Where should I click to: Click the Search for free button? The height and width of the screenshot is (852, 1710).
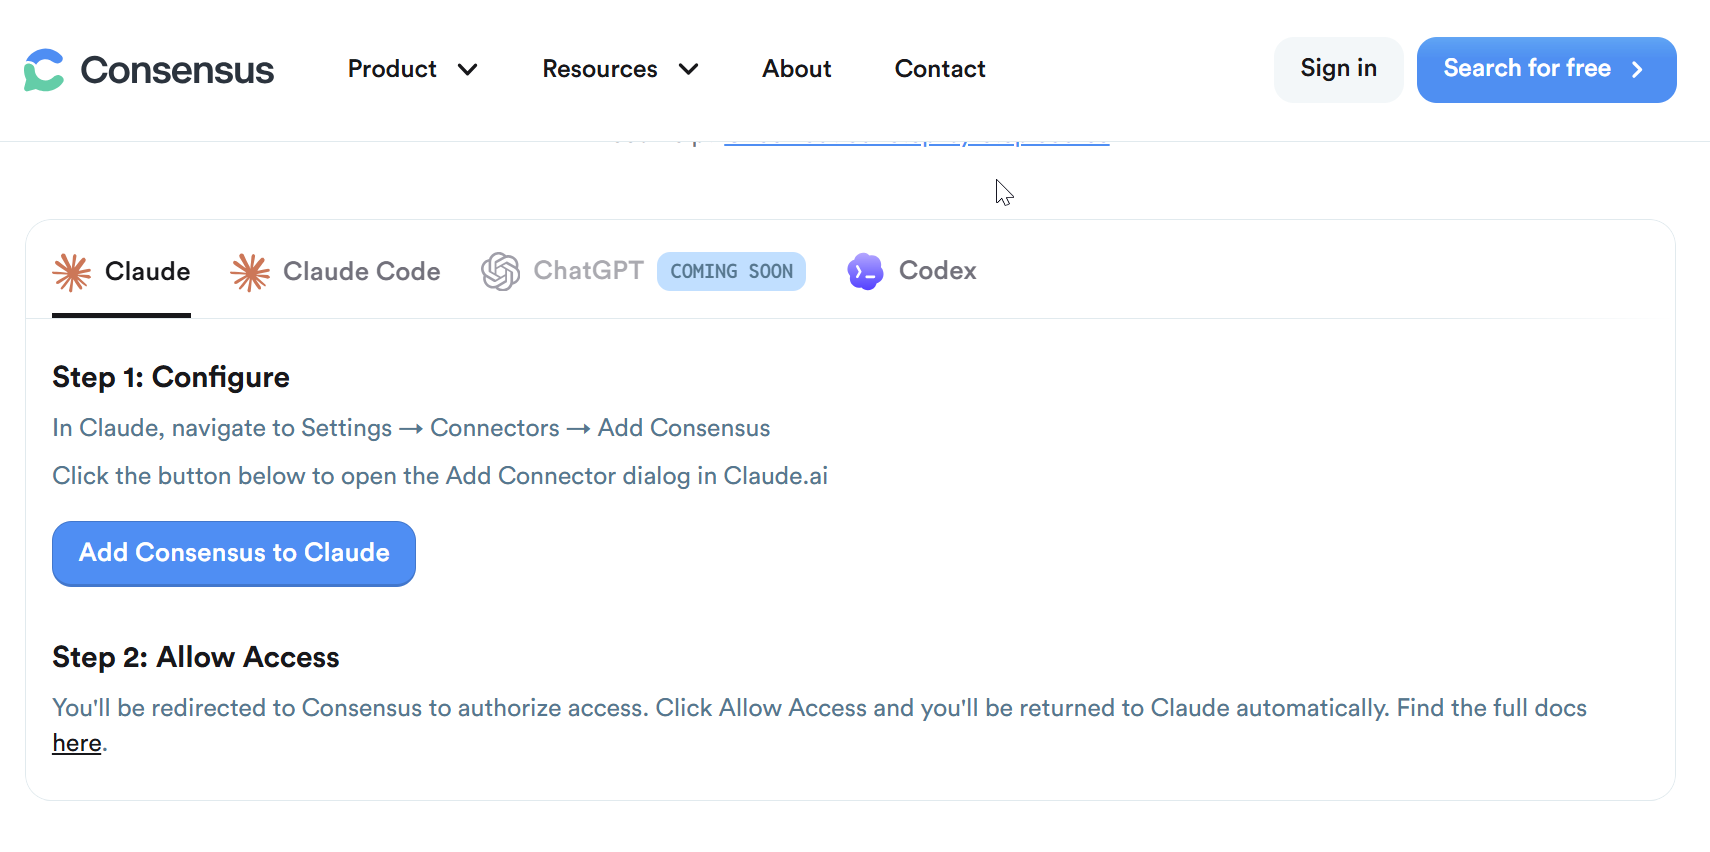click(x=1546, y=69)
